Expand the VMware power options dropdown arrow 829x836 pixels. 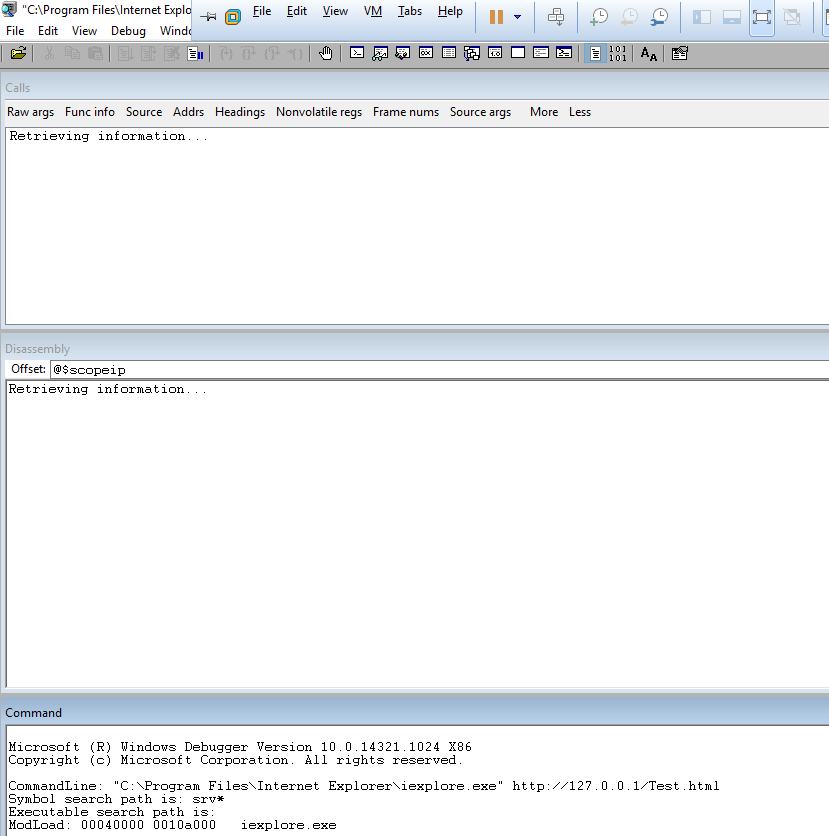click(517, 17)
